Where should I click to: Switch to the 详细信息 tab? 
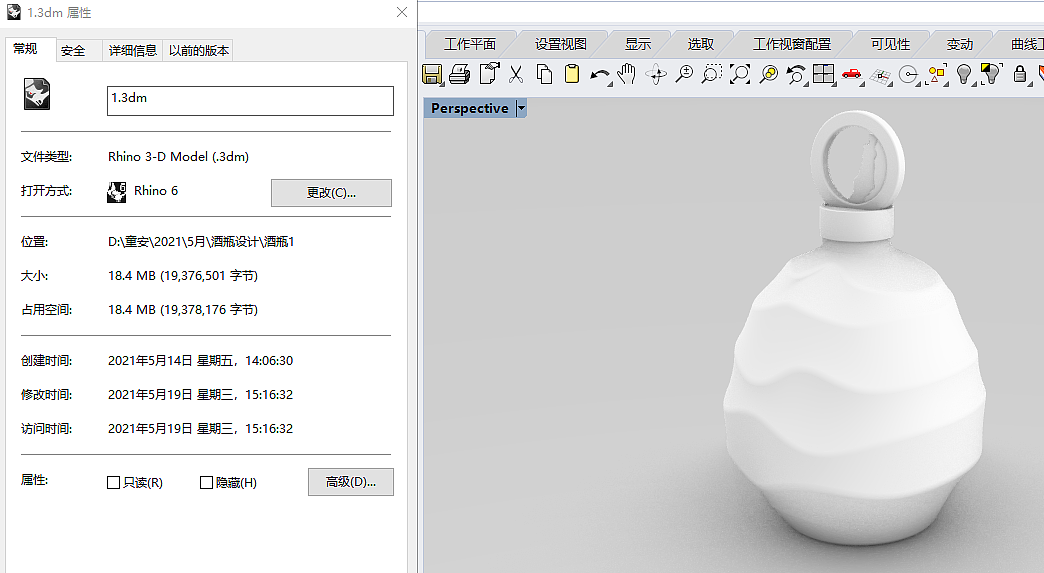pyautogui.click(x=132, y=51)
